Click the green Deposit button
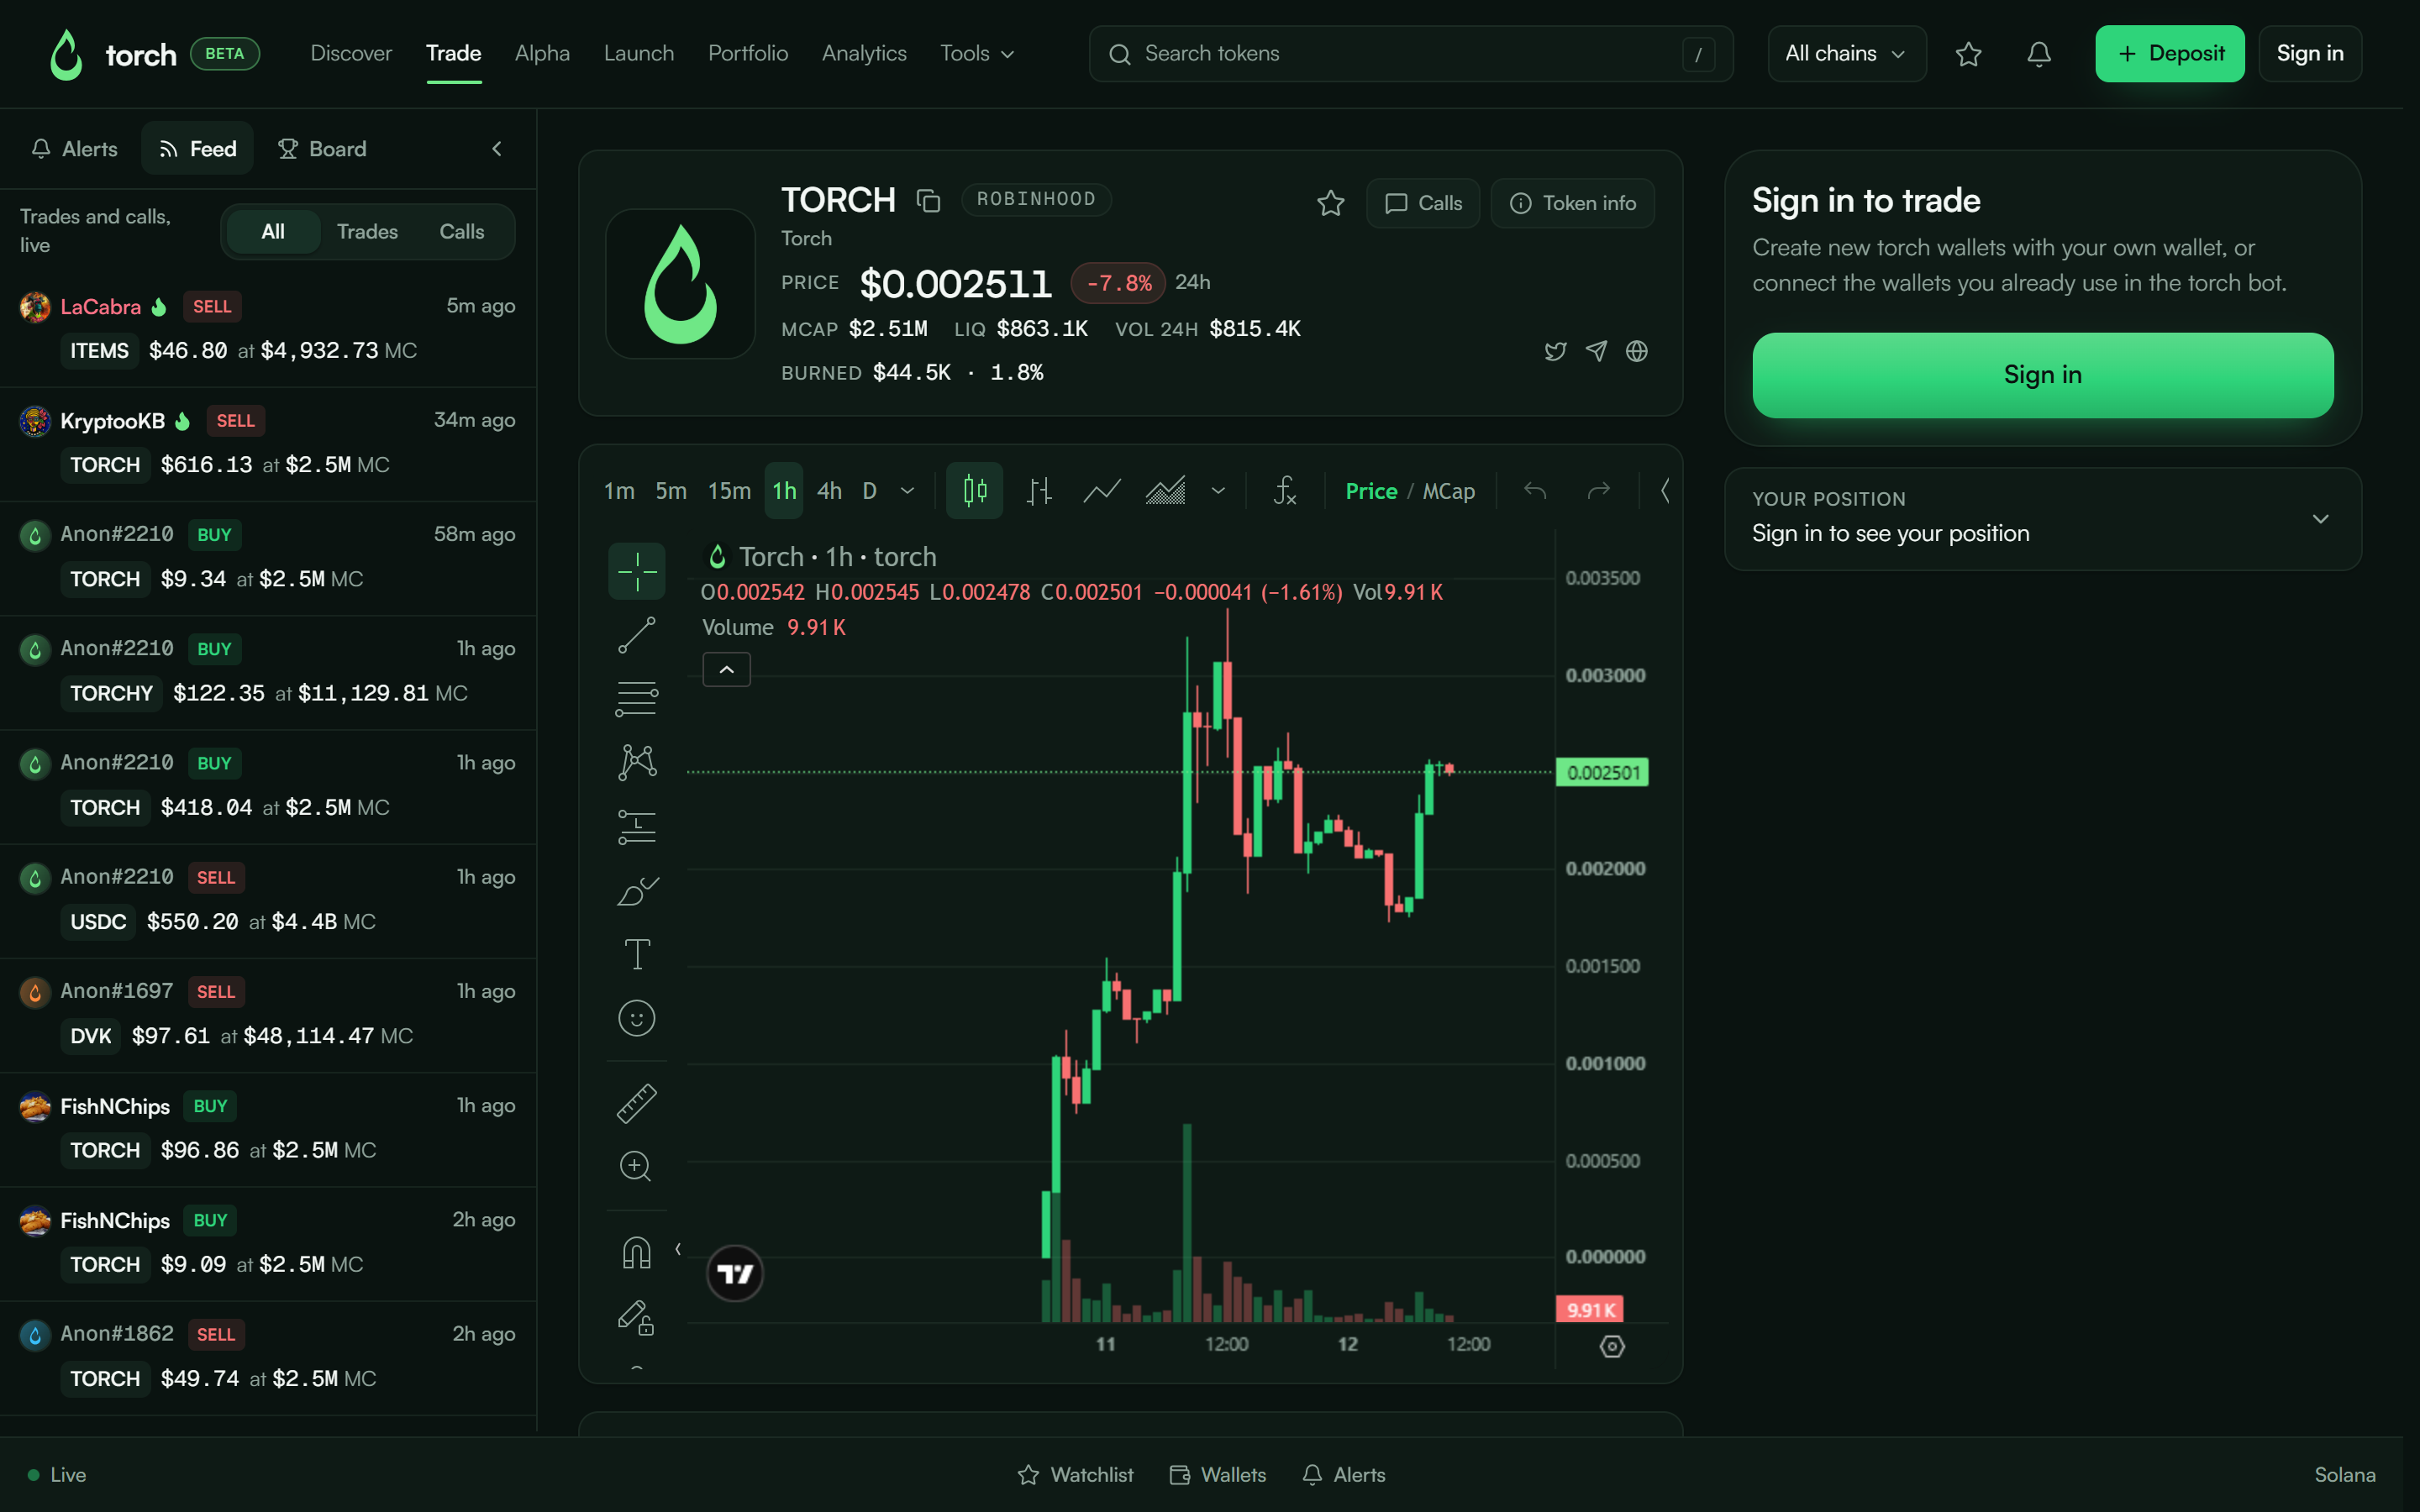Screen dimensions: 2420x1512 pyautogui.click(x=2169, y=54)
